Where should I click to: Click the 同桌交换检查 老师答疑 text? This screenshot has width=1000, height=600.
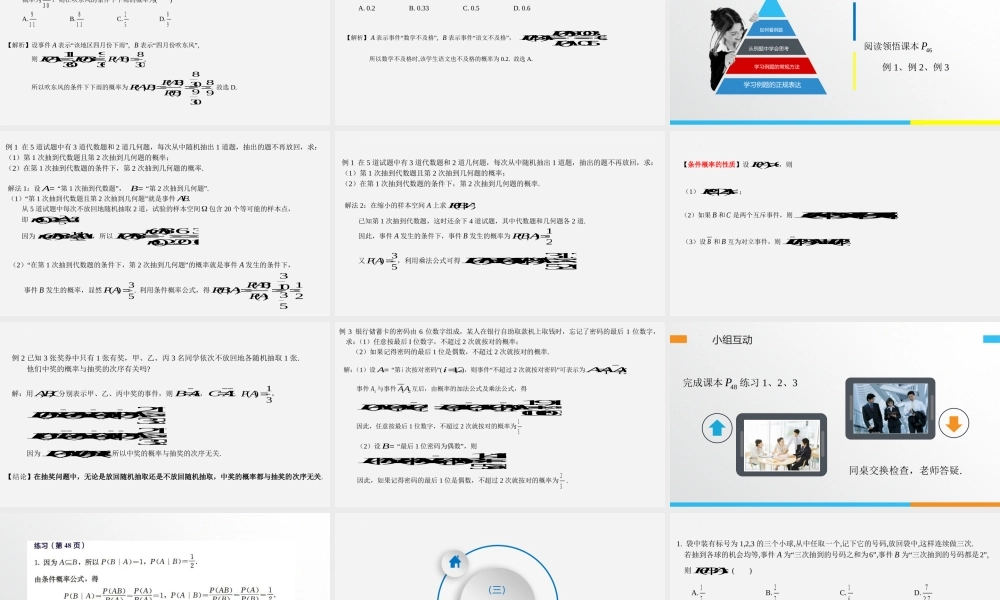906,470
